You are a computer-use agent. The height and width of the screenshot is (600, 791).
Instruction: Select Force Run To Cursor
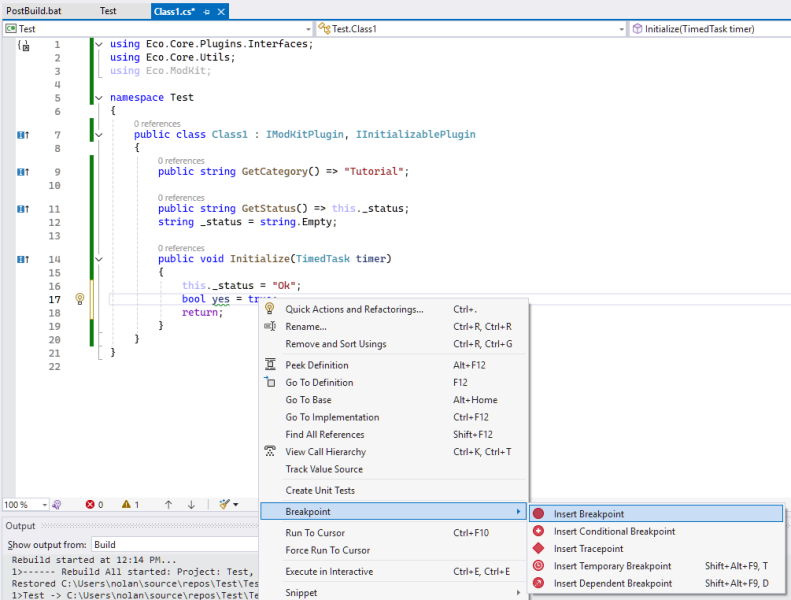click(x=393, y=551)
